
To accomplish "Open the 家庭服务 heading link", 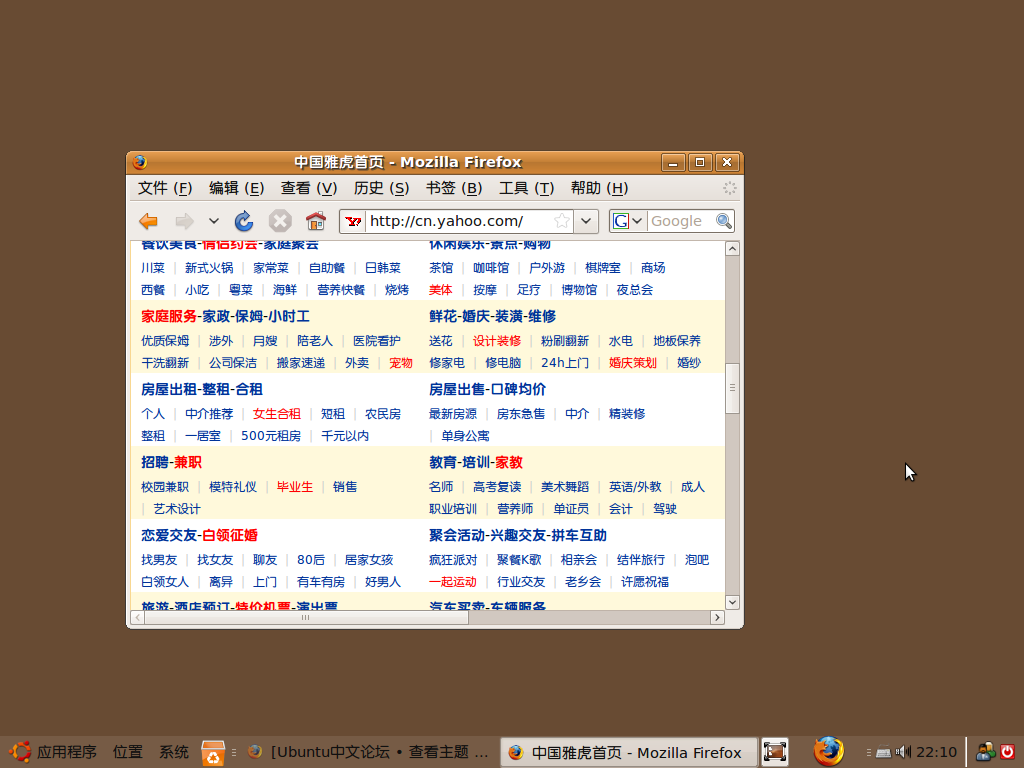I will pos(168,317).
